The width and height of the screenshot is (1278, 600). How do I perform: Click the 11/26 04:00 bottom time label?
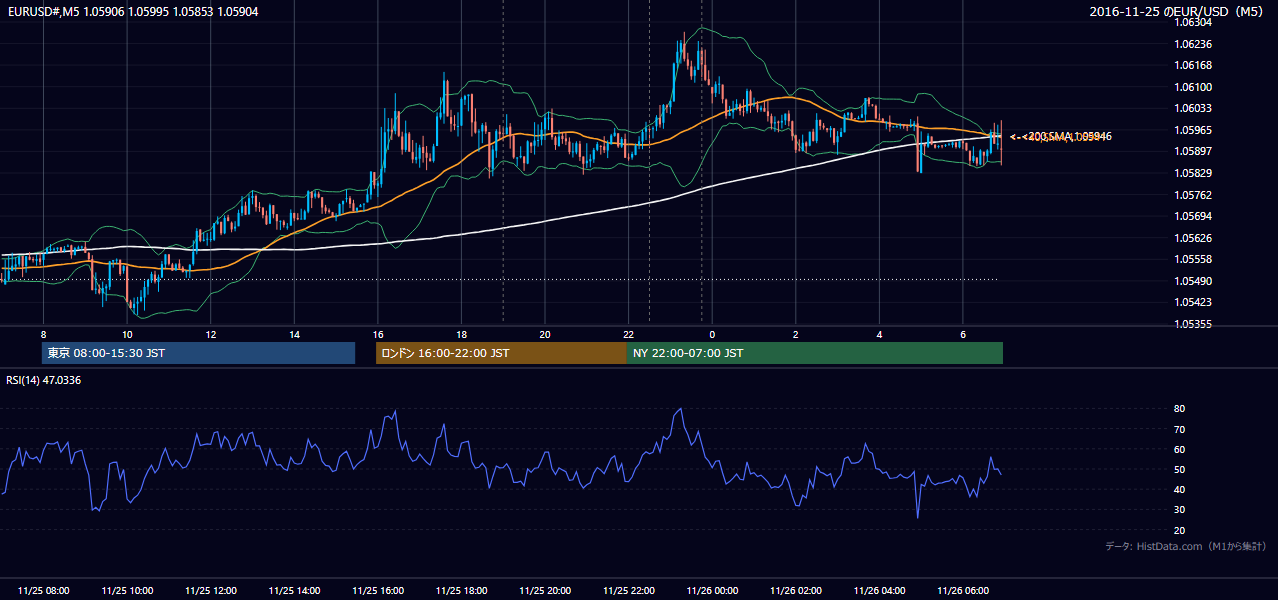[879, 591]
